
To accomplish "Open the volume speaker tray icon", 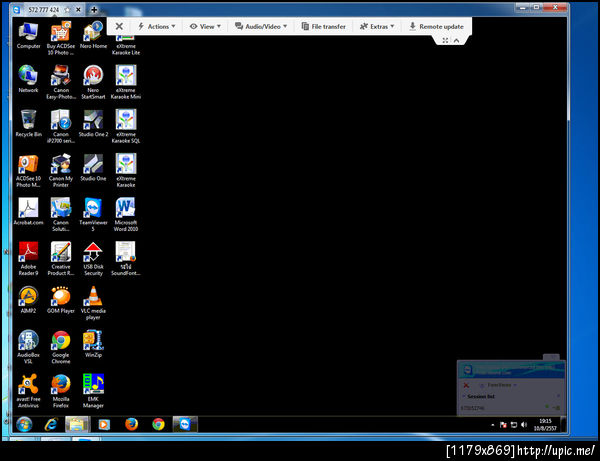I will 524,425.
